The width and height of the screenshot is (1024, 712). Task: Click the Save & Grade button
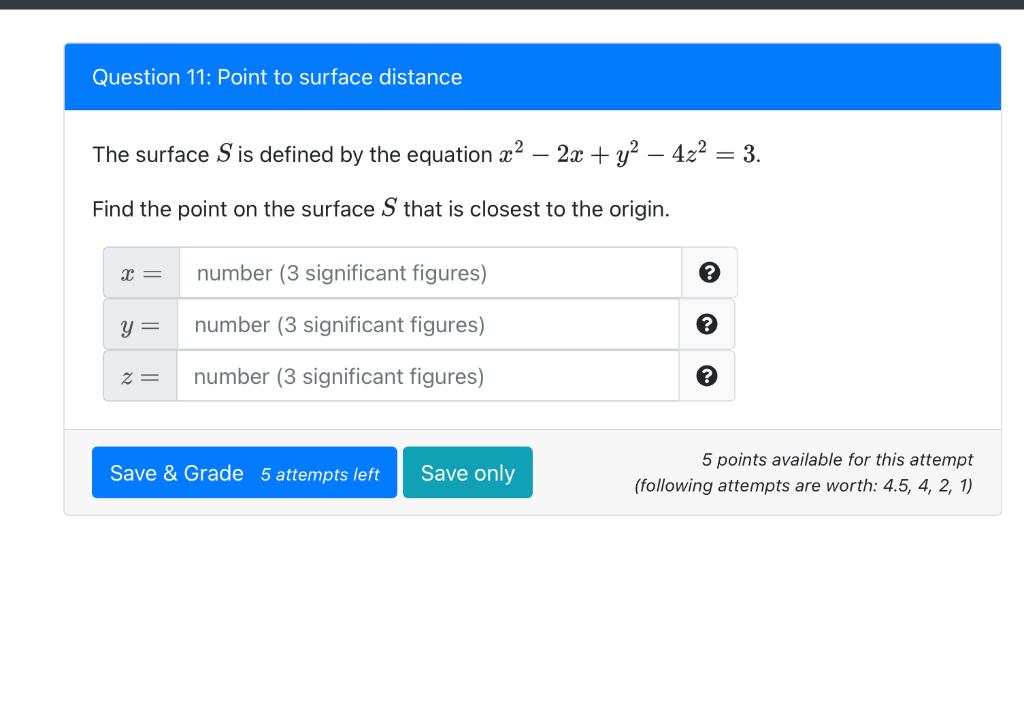pyautogui.click(x=244, y=472)
